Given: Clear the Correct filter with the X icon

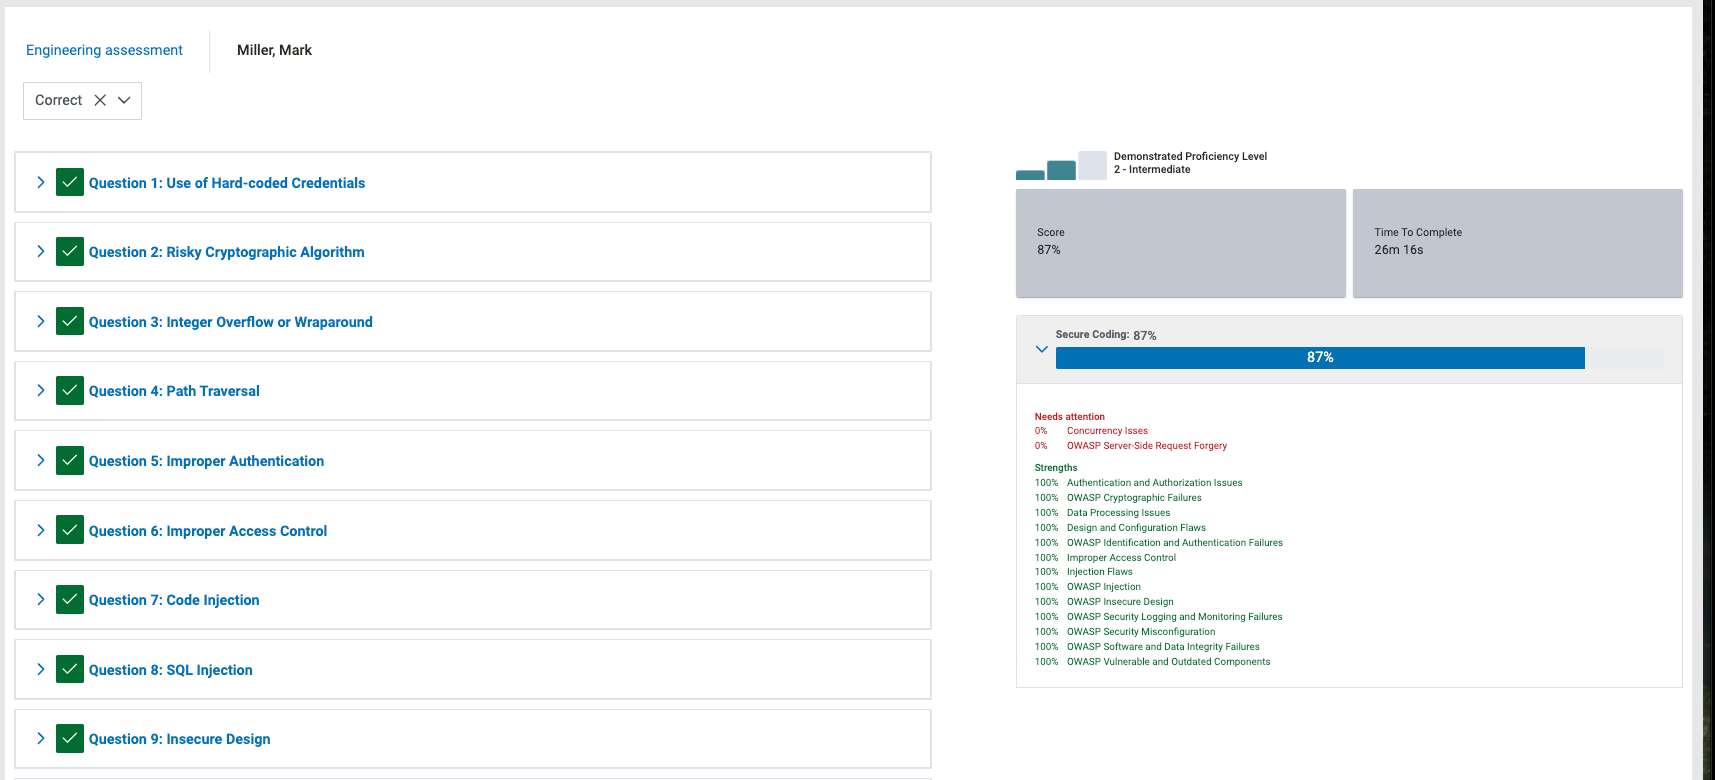Looking at the screenshot, I should 100,100.
